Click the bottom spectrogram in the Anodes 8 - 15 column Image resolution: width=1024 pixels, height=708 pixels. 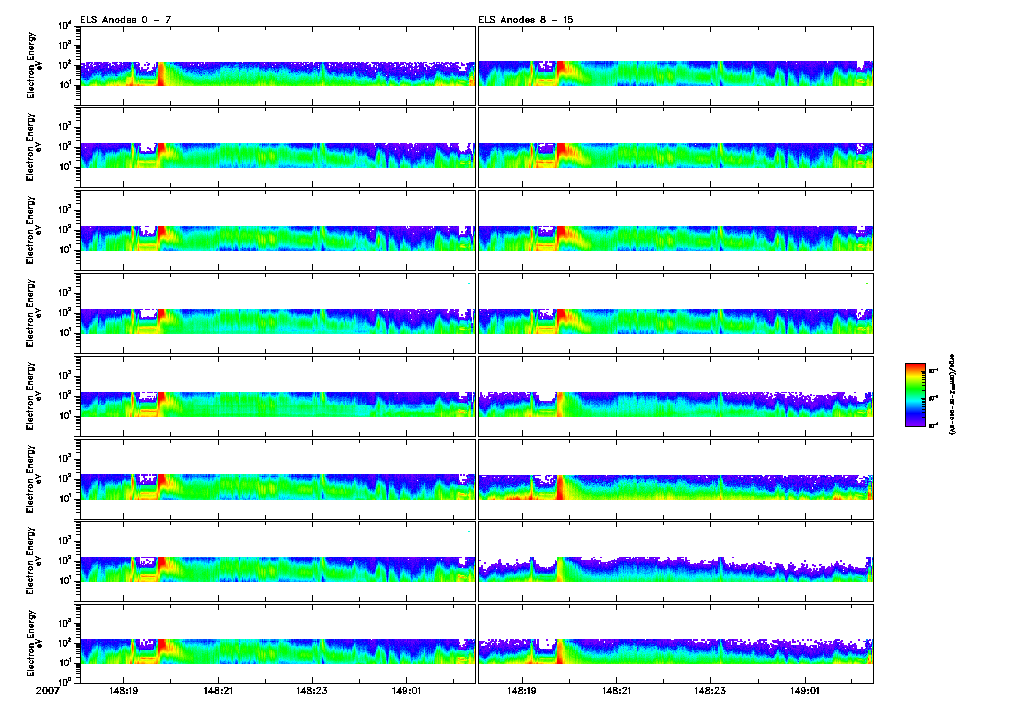(x=676, y=643)
